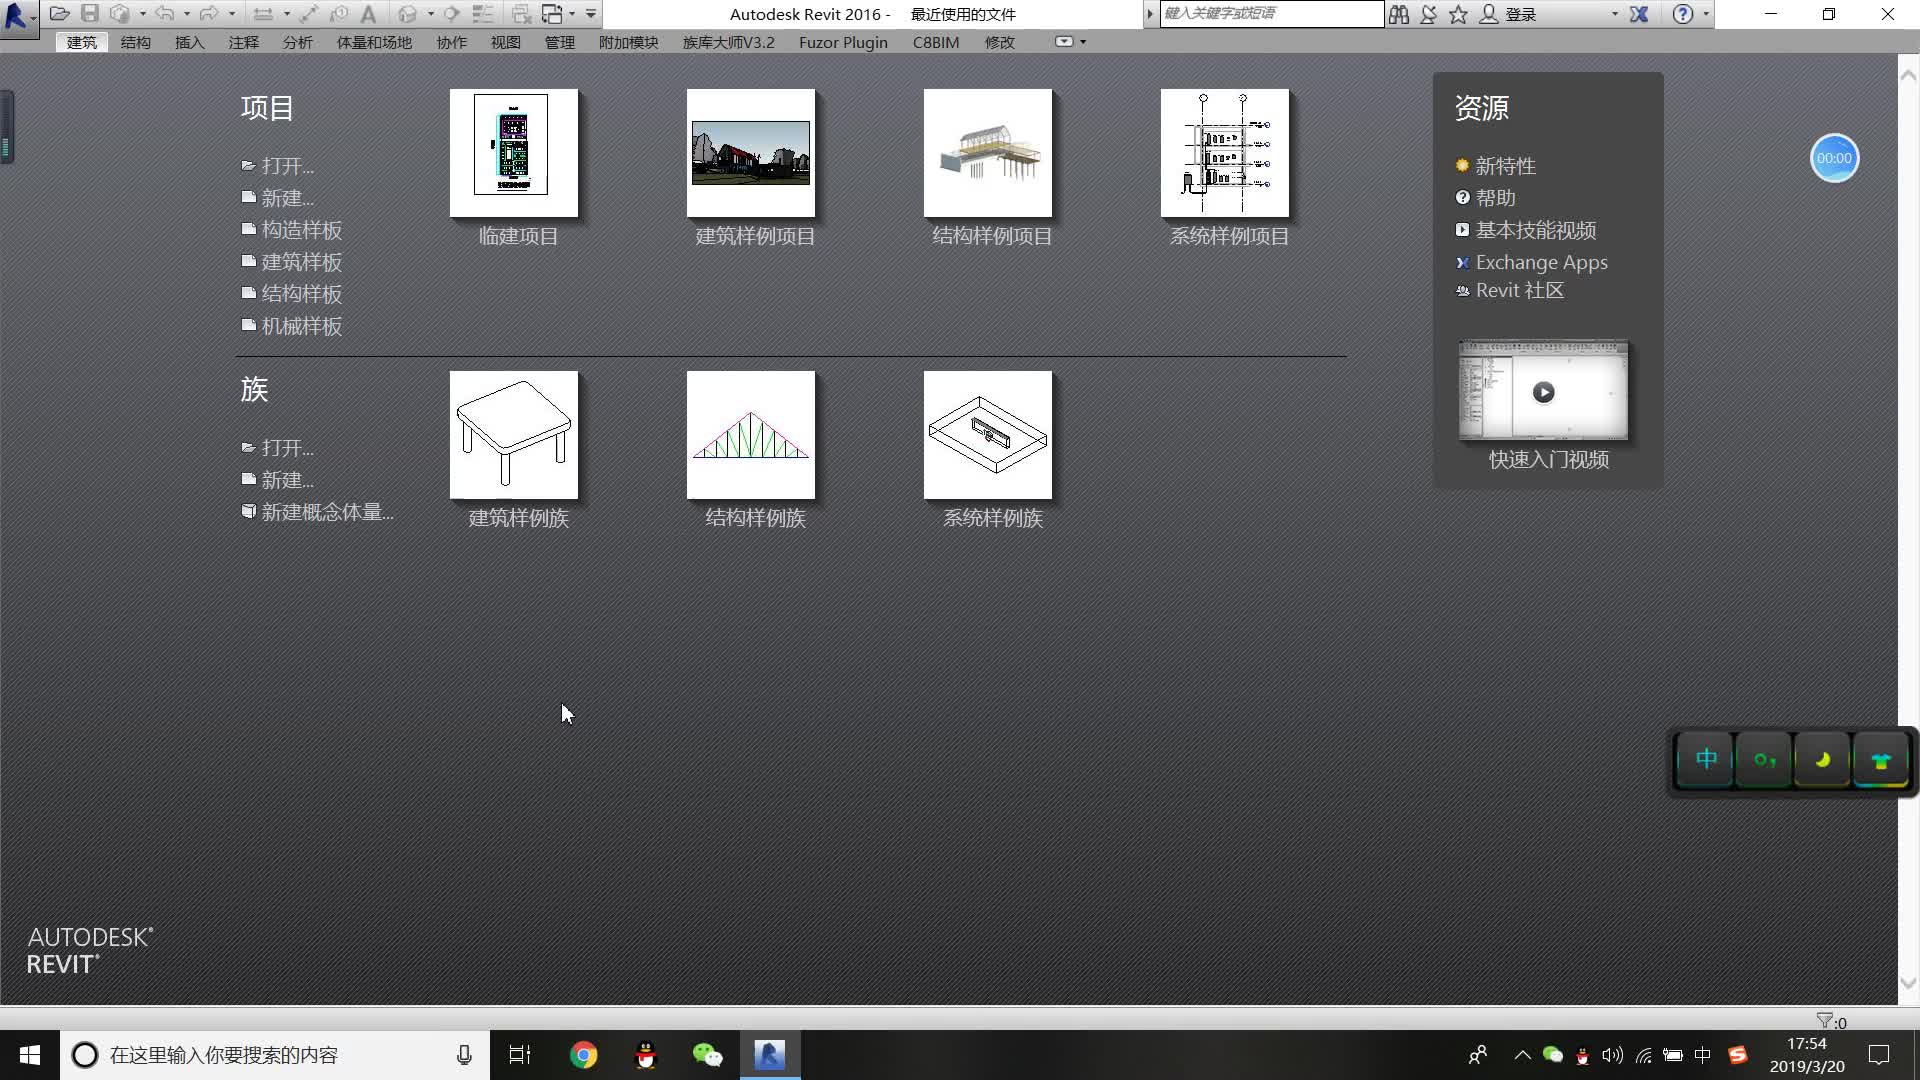
Task: Expand the Undo history dropdown arrow
Action: point(187,14)
